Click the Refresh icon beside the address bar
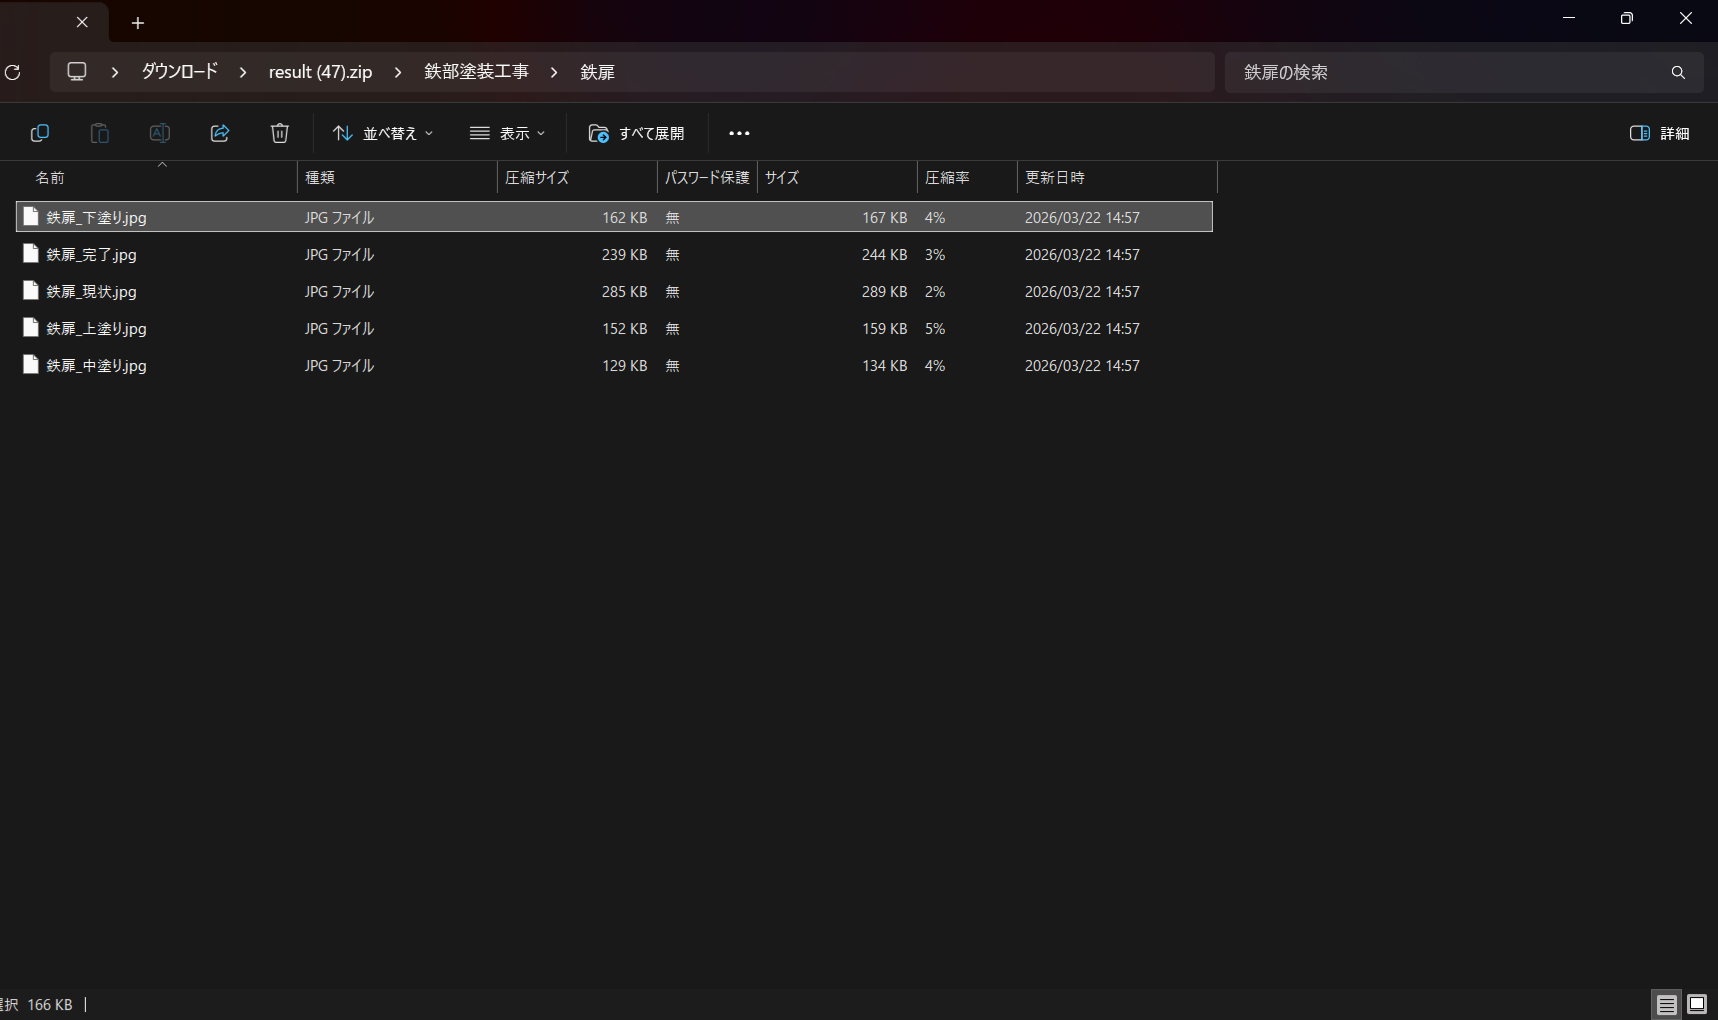Viewport: 1718px width, 1020px height. click(13, 72)
